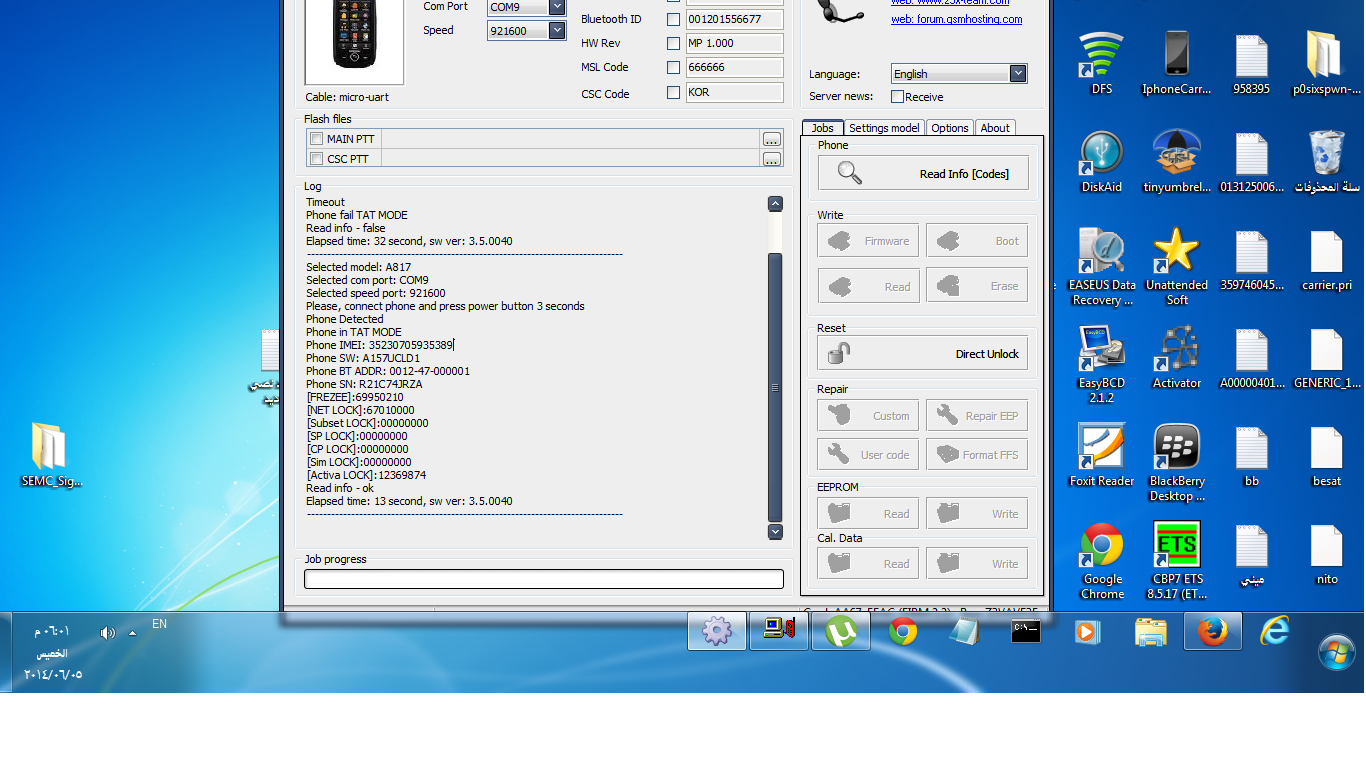Enable the MAIN PTT flash file checkbox
The image size is (1366, 768).
click(x=316, y=139)
